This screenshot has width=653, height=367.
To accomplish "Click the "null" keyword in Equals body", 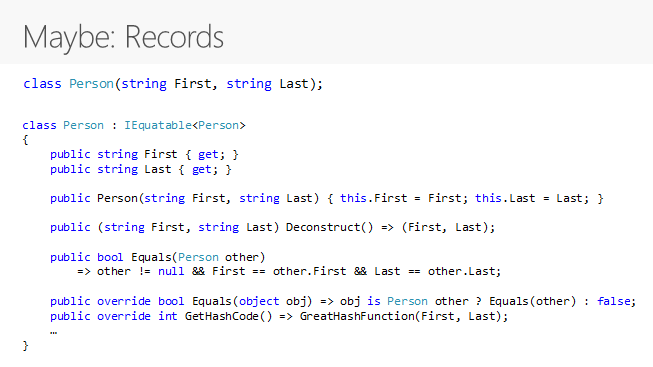I will [171, 272].
